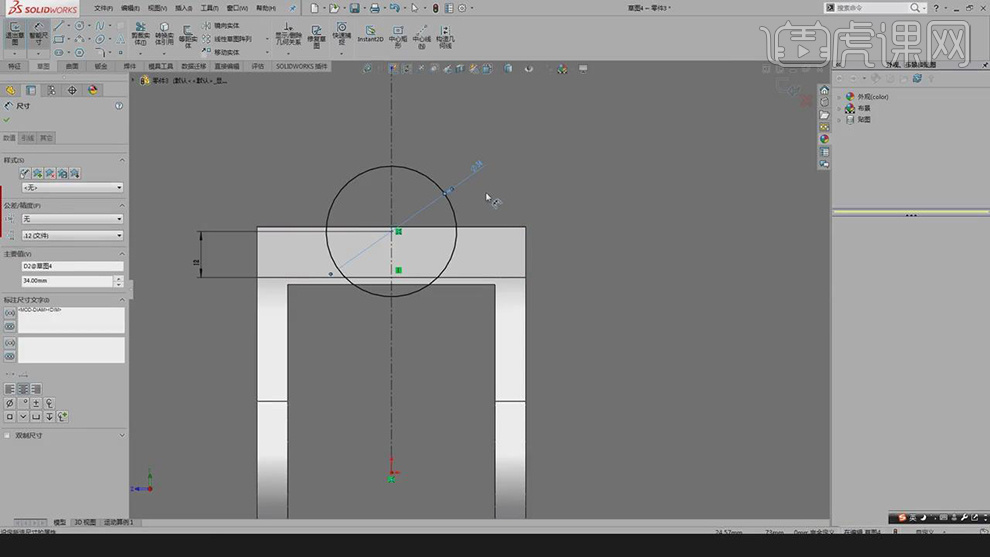
Task: Select the Smart Dimension (智能尺寸) tool
Action: pos(39,33)
